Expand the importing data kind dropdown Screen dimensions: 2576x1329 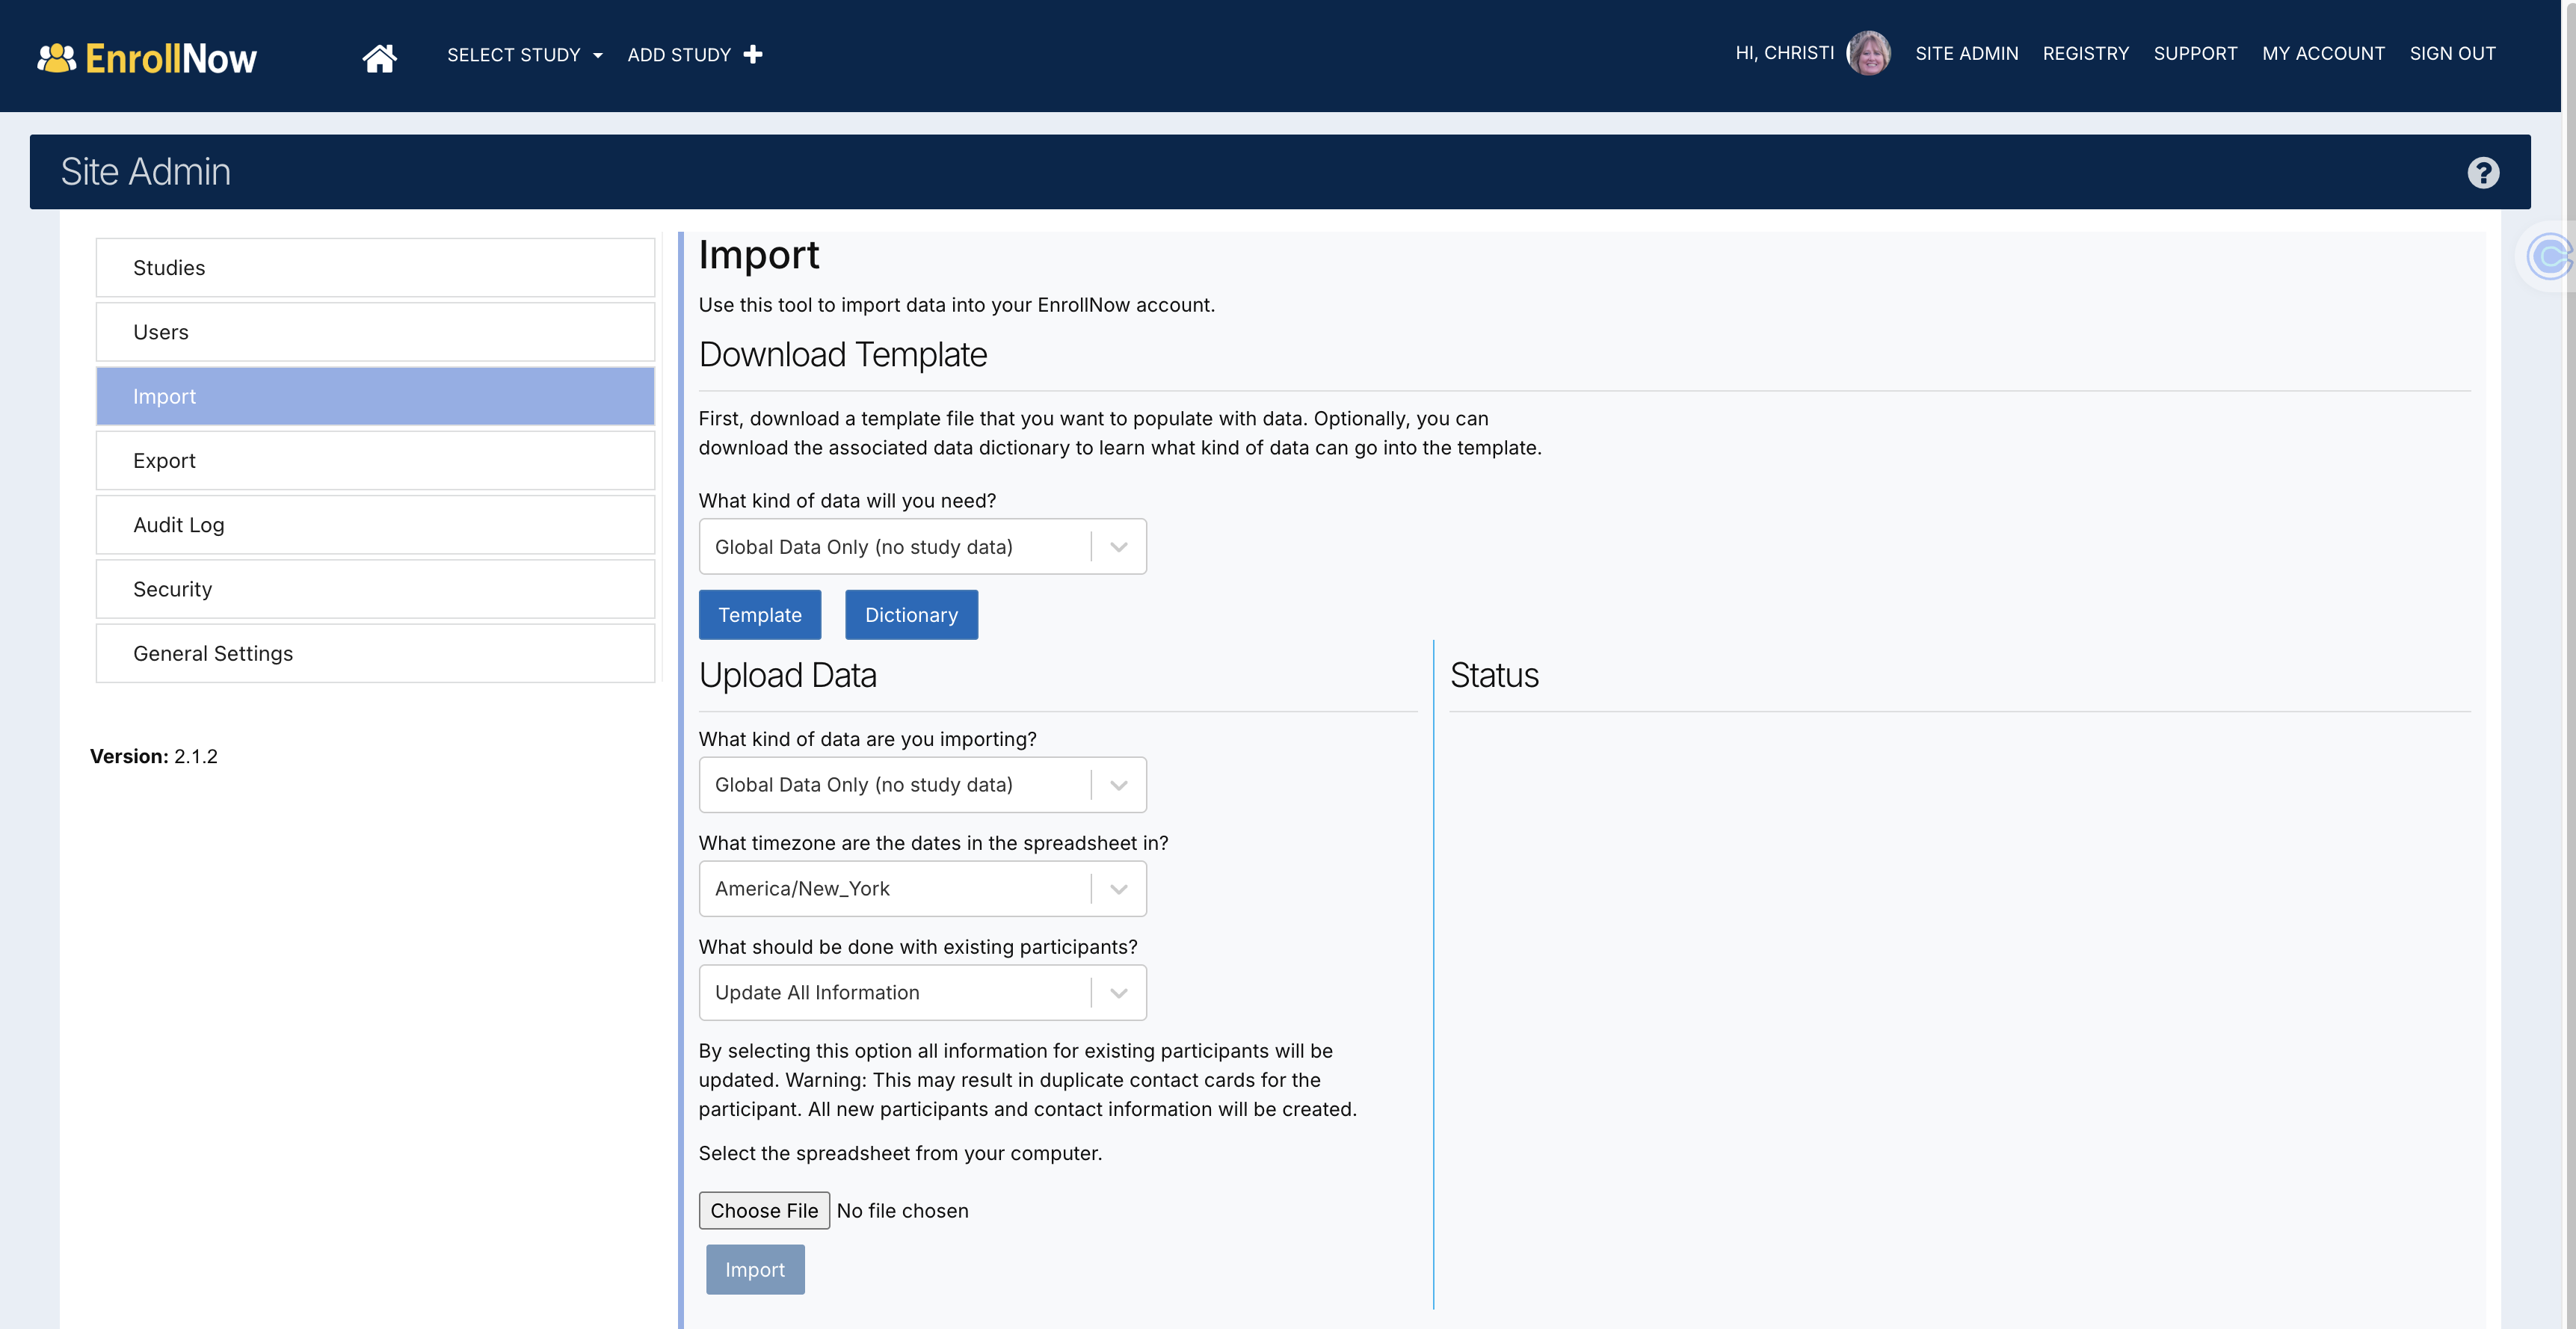921,785
